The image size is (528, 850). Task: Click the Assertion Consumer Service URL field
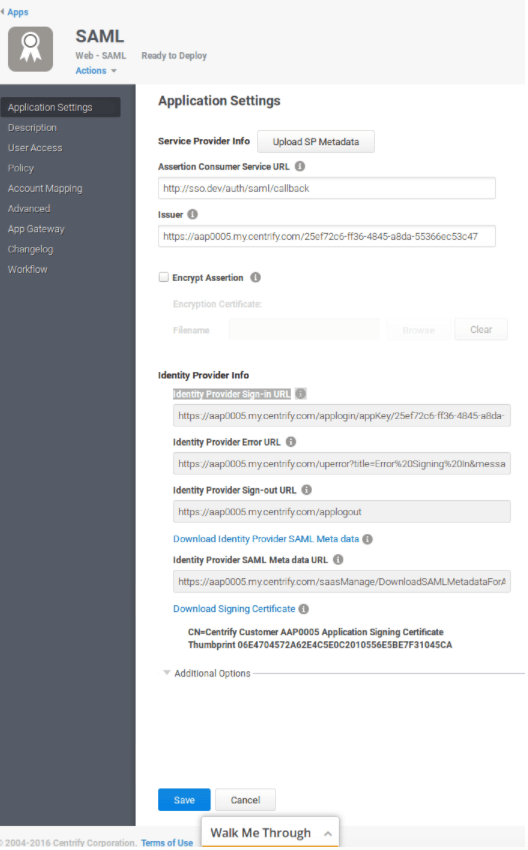pyautogui.click(x=327, y=189)
